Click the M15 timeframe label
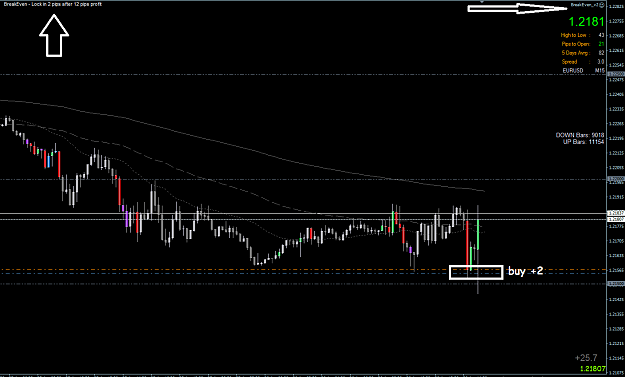The height and width of the screenshot is (377, 625). coord(599,71)
